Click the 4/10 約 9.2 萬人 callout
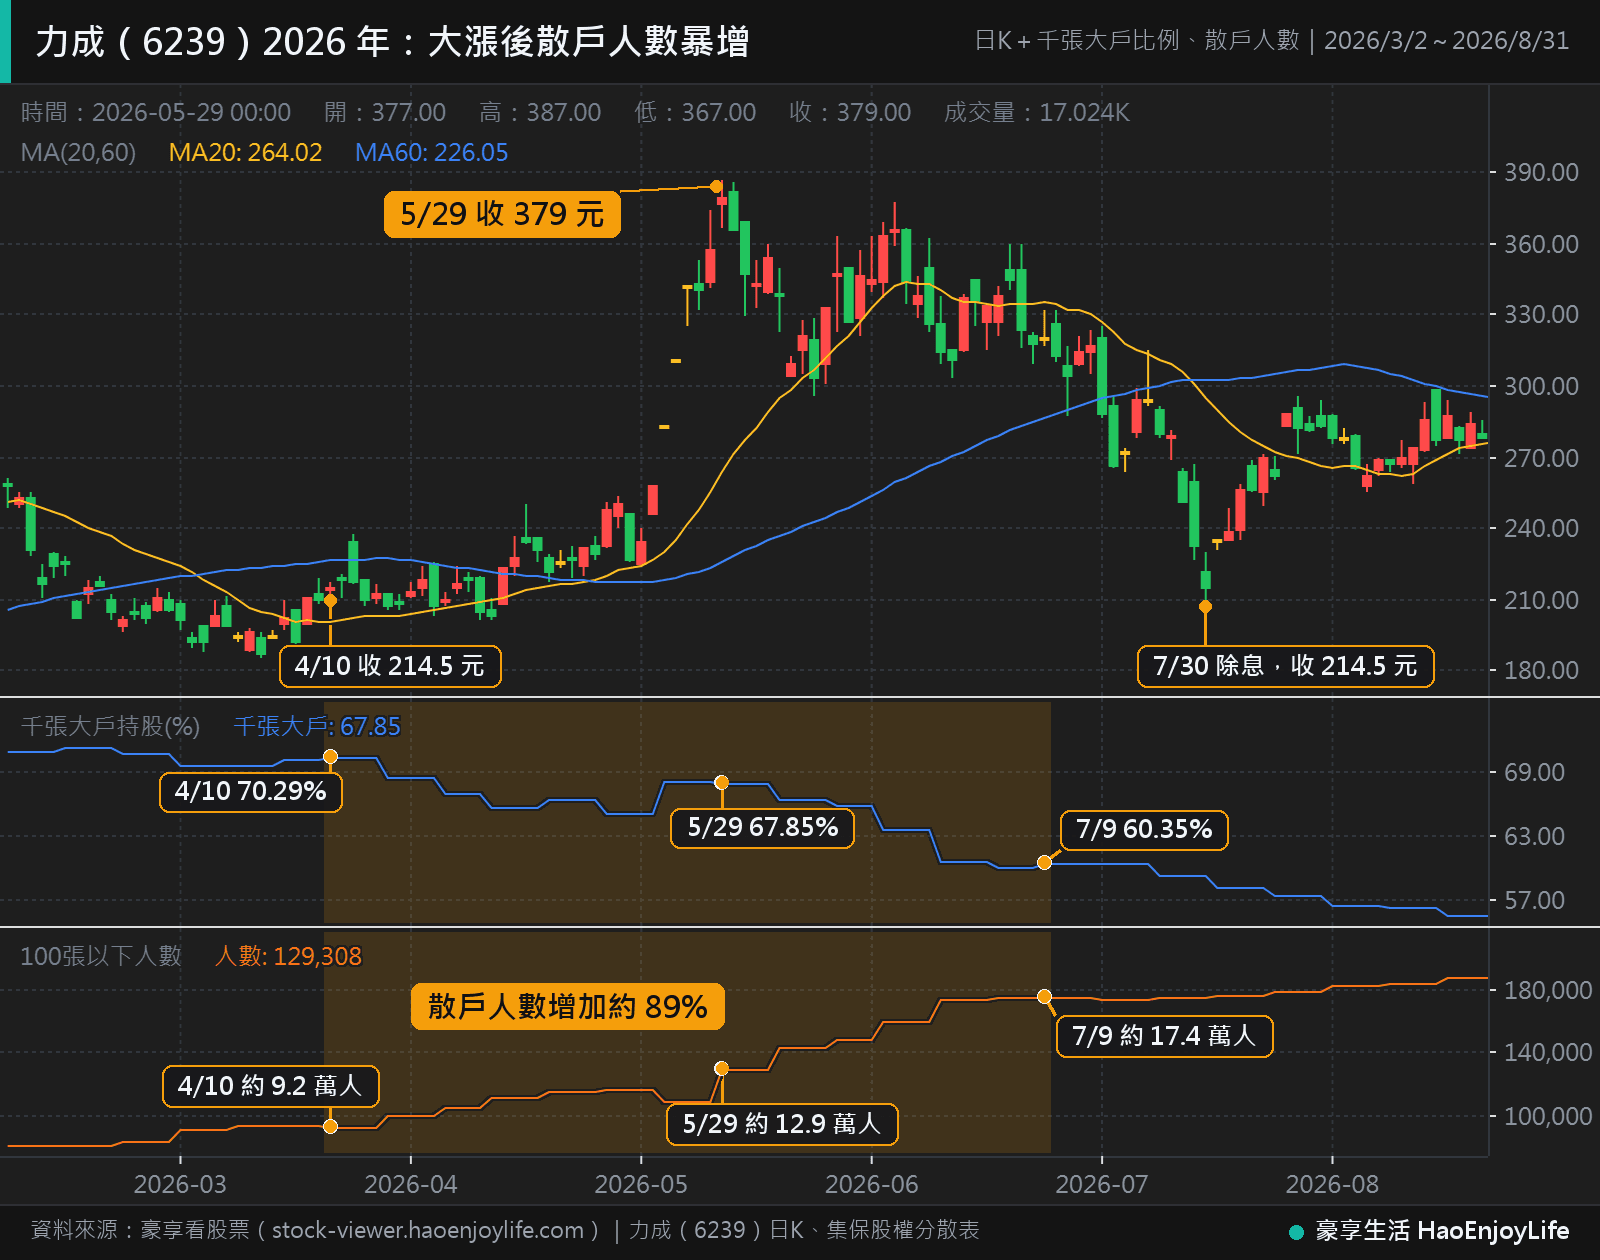The image size is (1600, 1260). (271, 1086)
